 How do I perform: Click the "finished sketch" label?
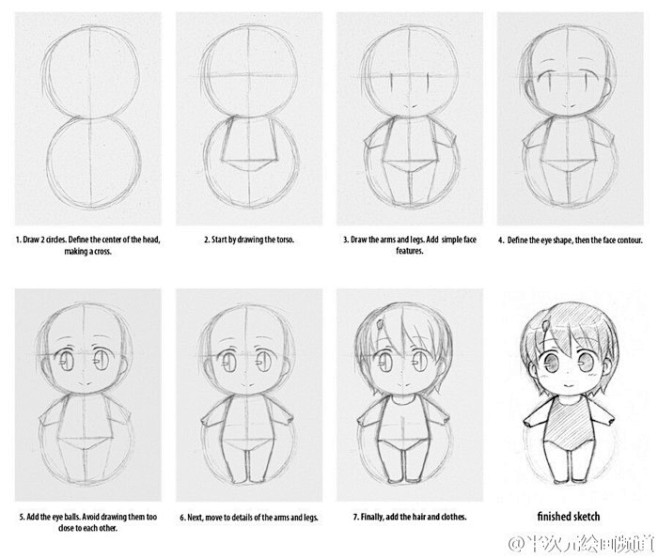point(569,516)
